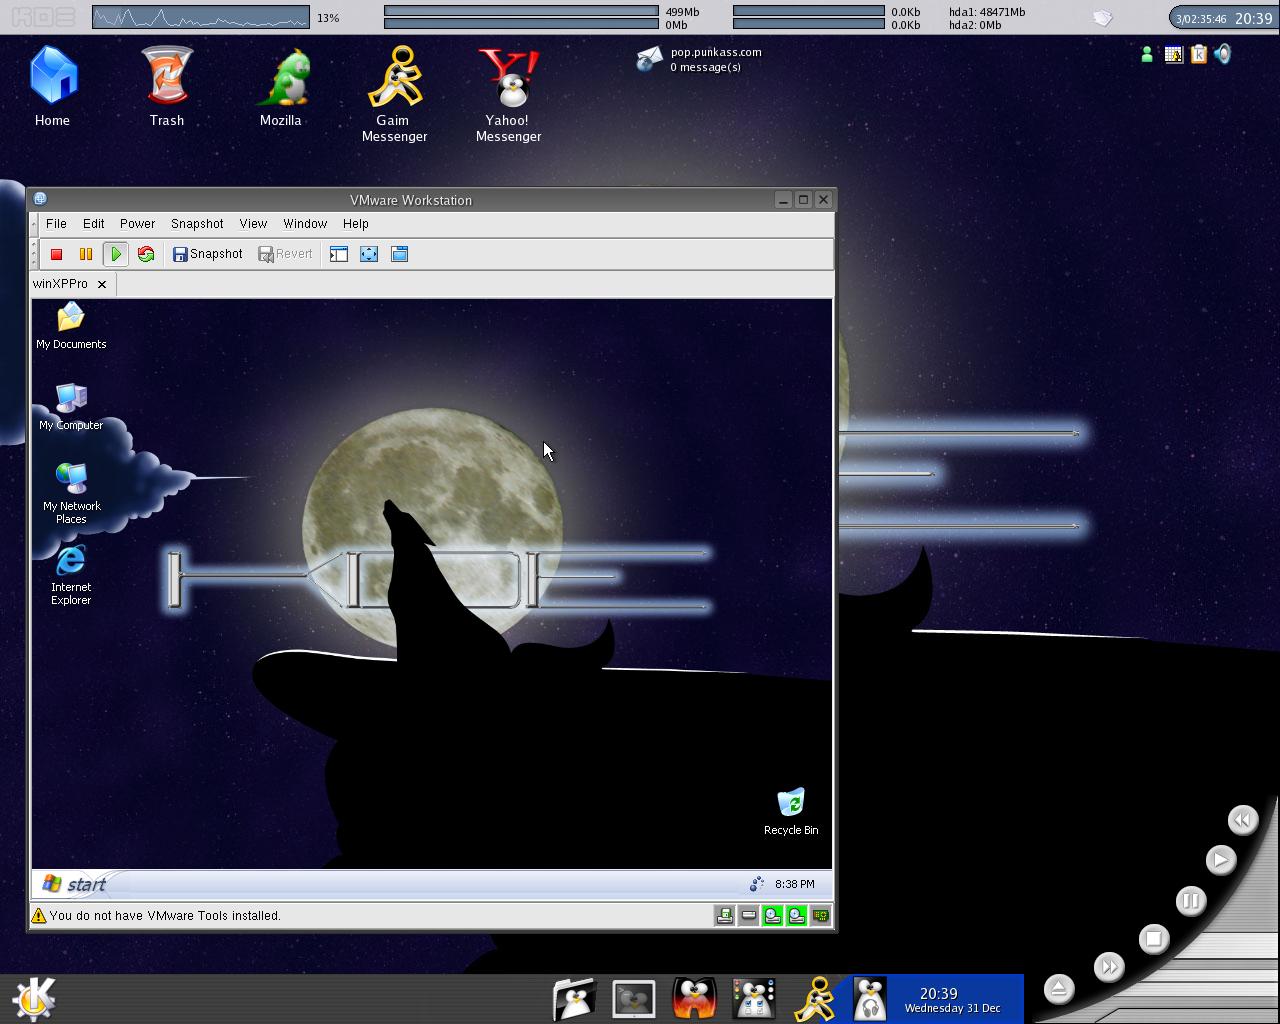This screenshot has width=1280, height=1024.
Task: Click the penguin with headphones icon in bottom panel
Action: point(870,998)
